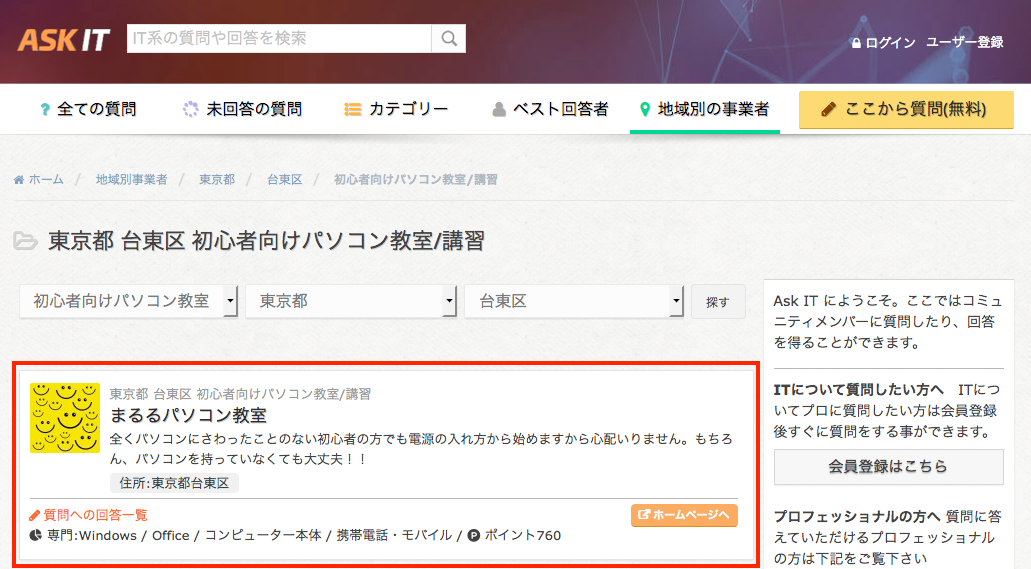This screenshot has width=1031, height=569.
Task: Click the listing caption 東京都 台東区 初心者向けパソコン教室/講習
Action: click(240, 394)
